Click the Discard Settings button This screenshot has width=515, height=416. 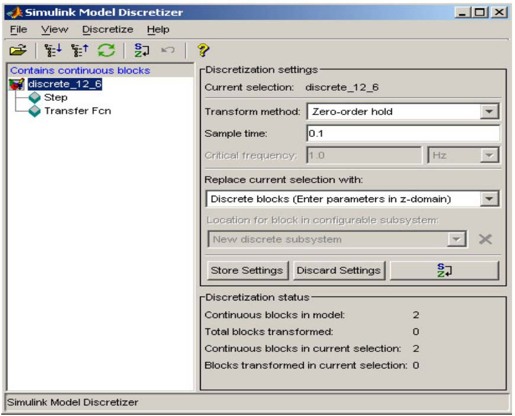pos(339,270)
